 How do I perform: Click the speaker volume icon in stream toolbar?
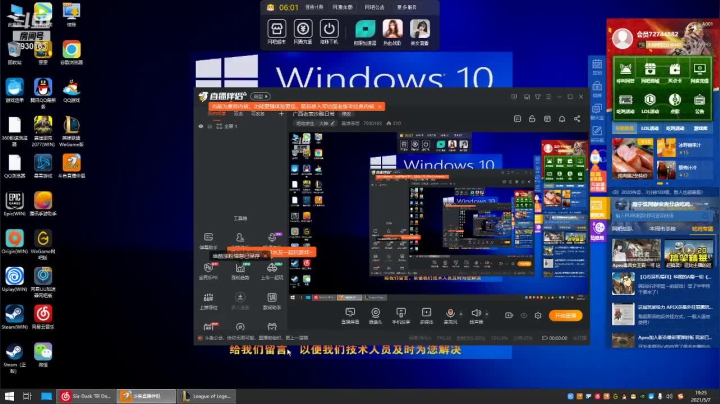point(476,313)
